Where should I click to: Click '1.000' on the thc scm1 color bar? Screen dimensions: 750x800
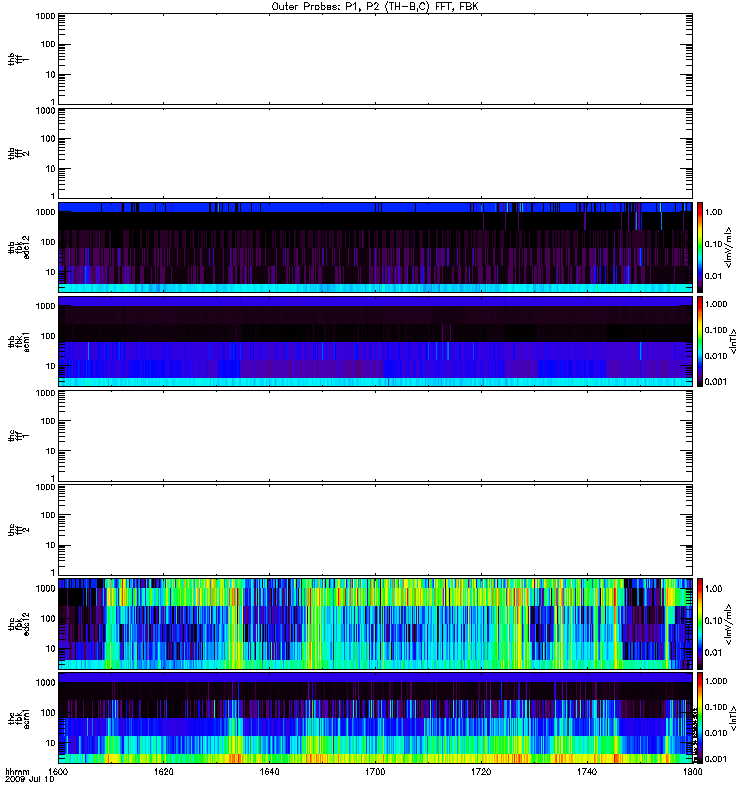pos(716,681)
